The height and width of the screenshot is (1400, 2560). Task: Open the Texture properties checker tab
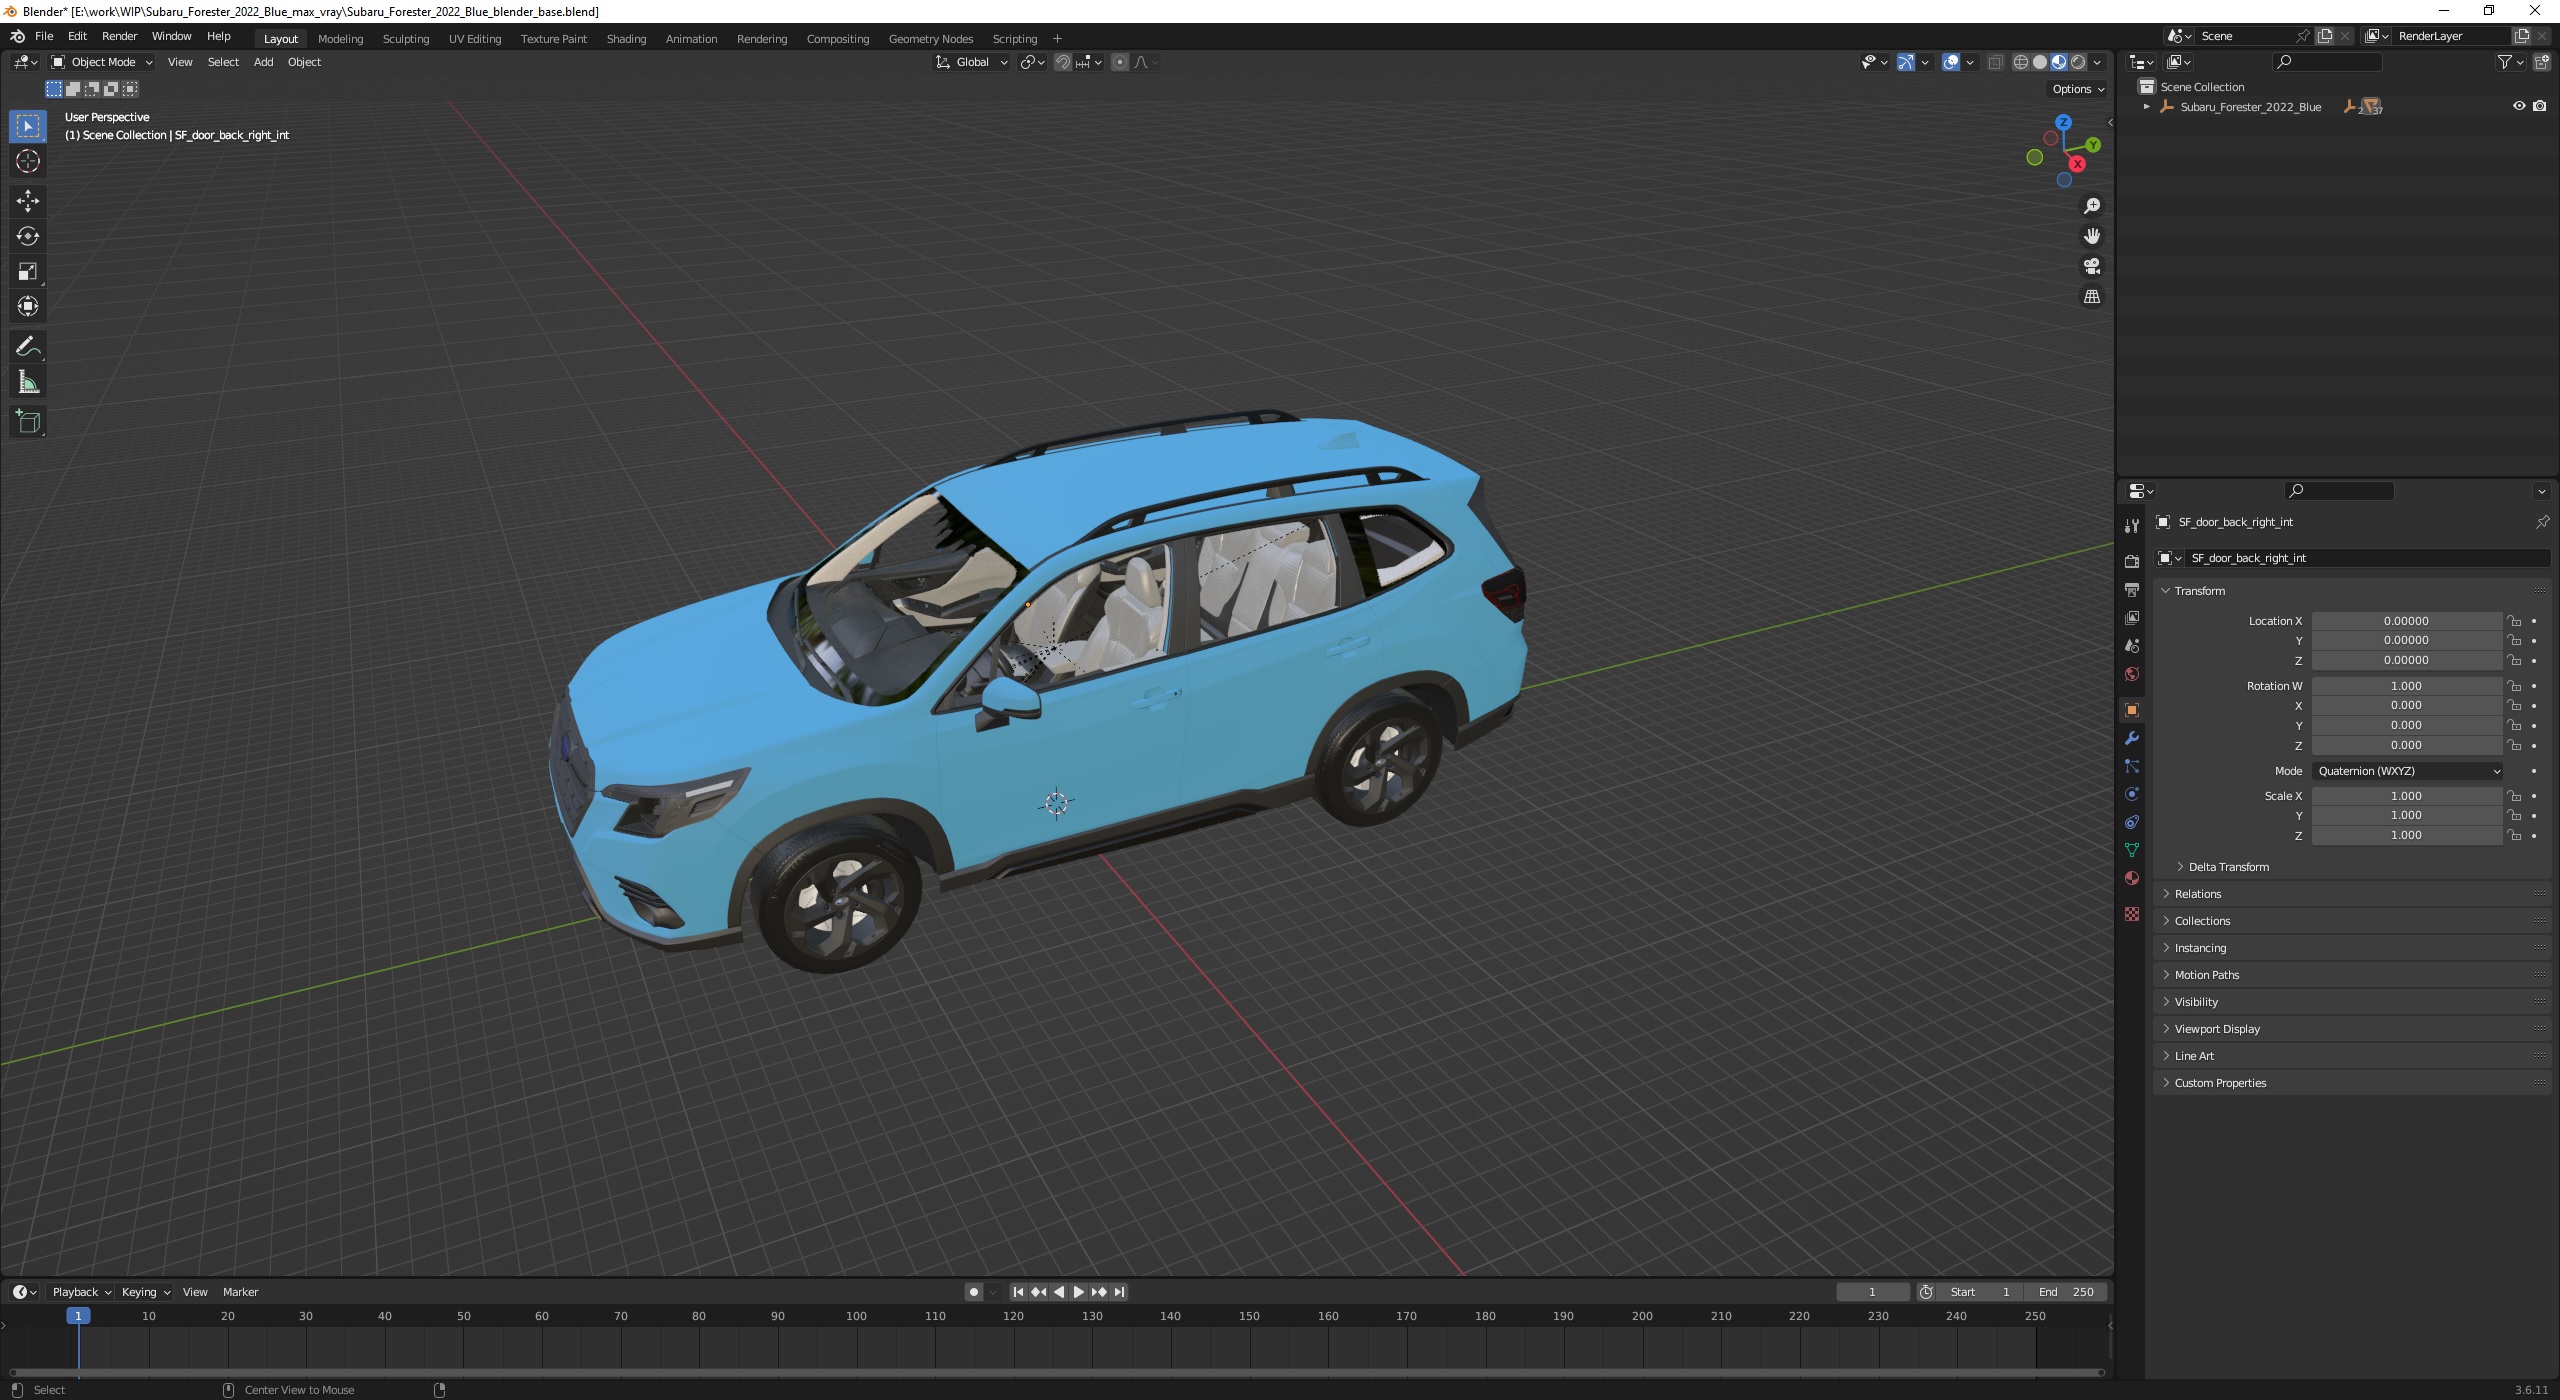[2132, 914]
